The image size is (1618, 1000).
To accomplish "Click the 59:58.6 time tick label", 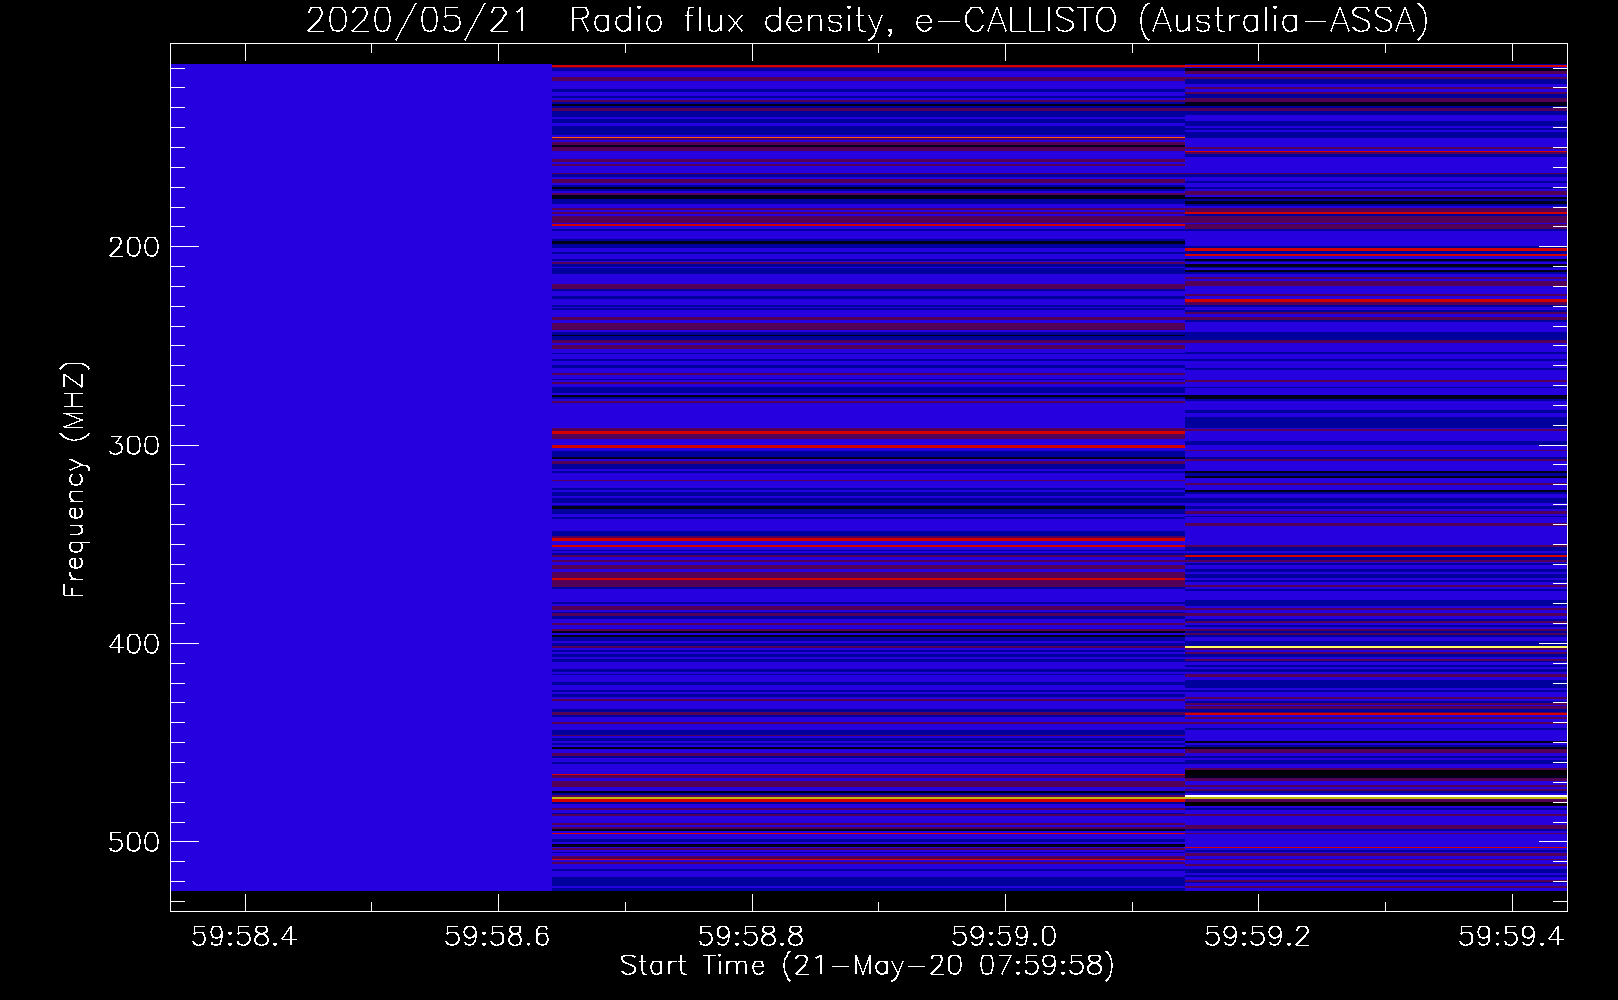I will point(497,936).
